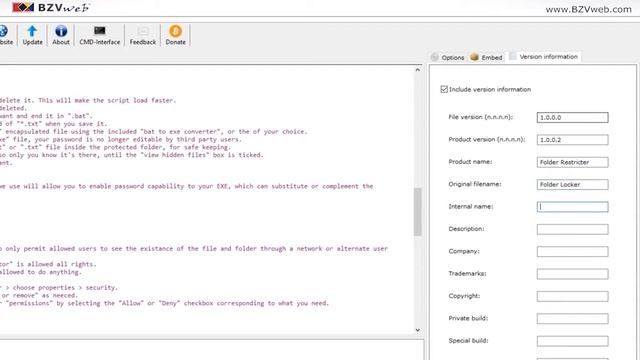The width and height of the screenshot is (640, 360).
Task: Click the line "make the script load faster"
Action: coord(88,100)
